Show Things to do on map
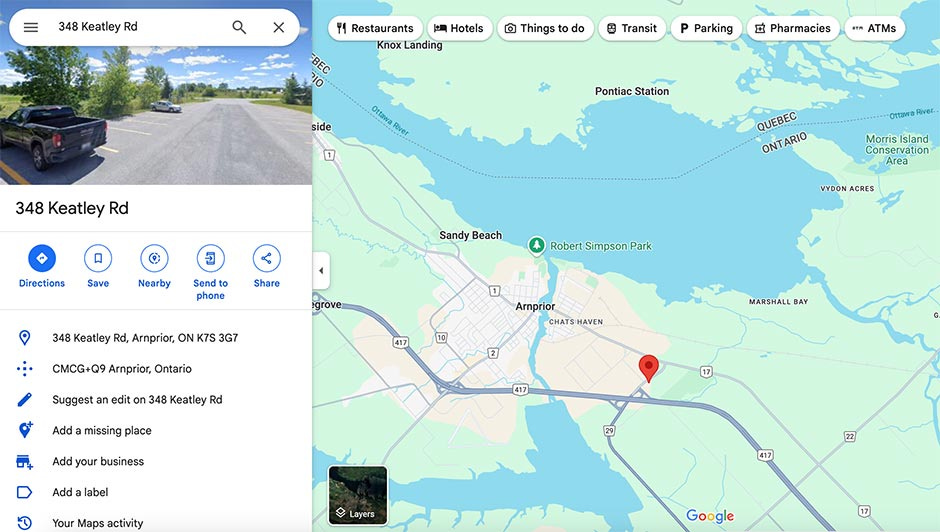The width and height of the screenshot is (940, 532). 545,28
